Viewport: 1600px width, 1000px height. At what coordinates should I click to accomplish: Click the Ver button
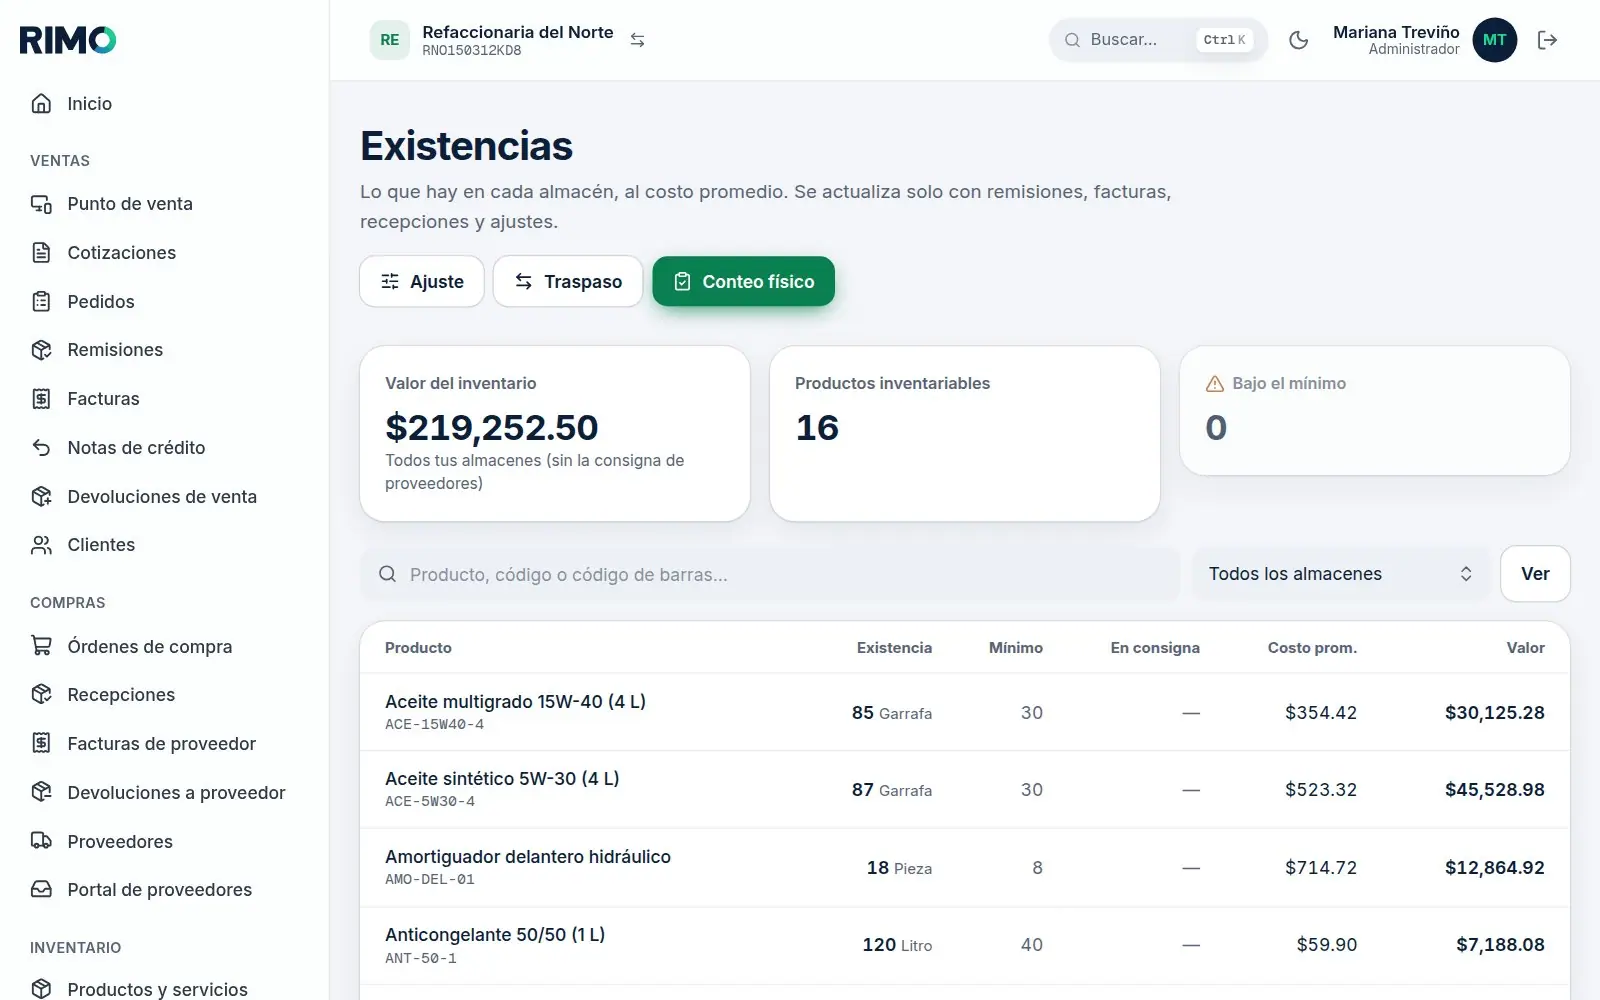[1535, 574]
